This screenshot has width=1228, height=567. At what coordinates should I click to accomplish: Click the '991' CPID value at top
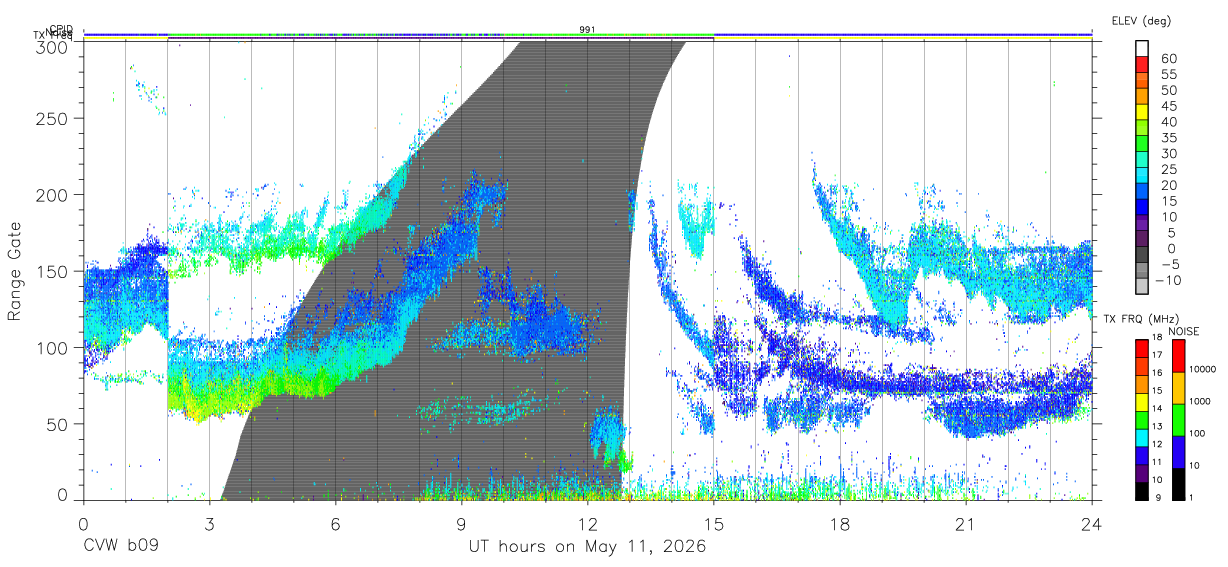click(x=587, y=30)
